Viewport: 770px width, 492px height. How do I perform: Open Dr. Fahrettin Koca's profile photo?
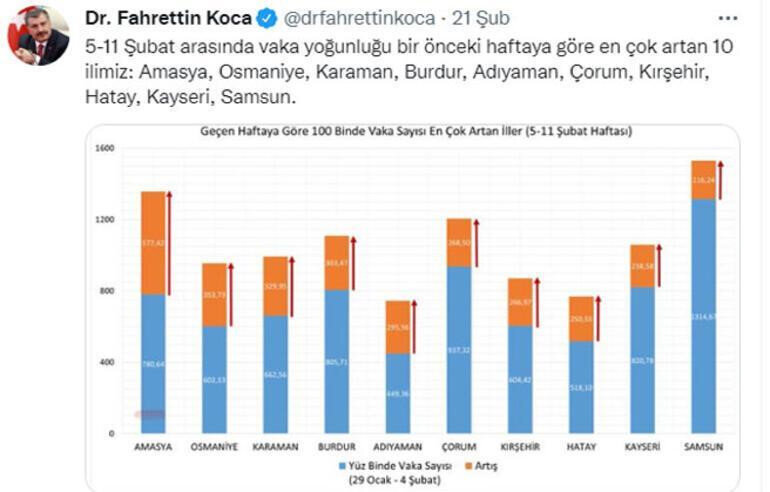pyautogui.click(x=38, y=36)
